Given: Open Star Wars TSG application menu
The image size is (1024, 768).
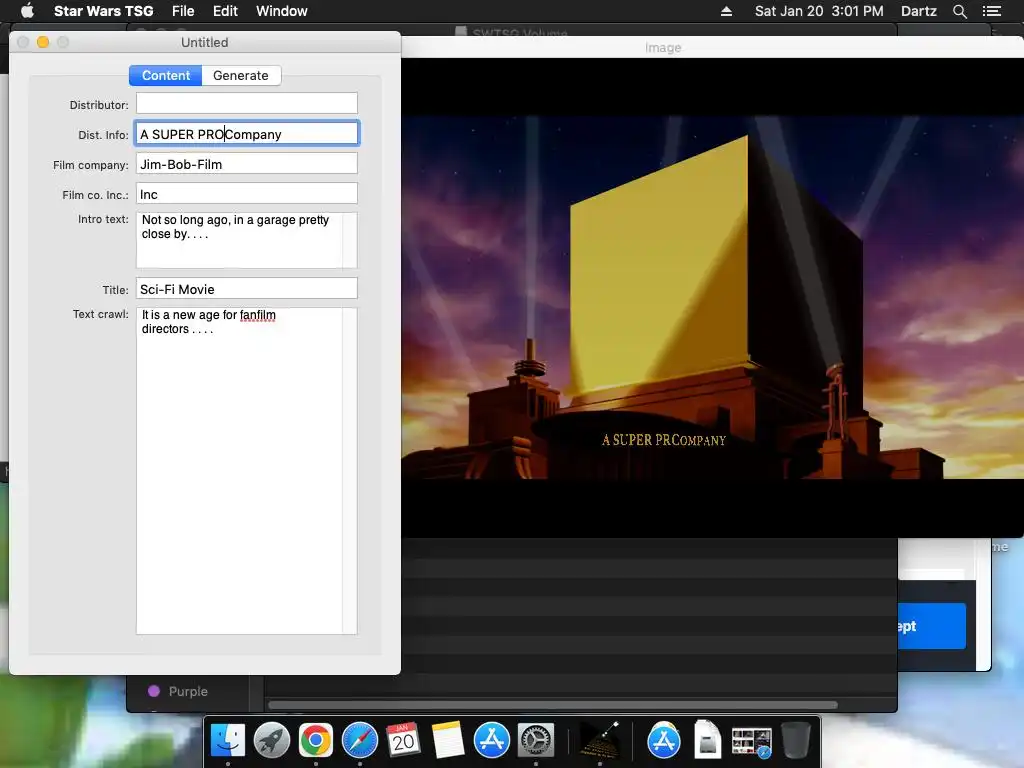Looking at the screenshot, I should pyautogui.click(x=103, y=11).
